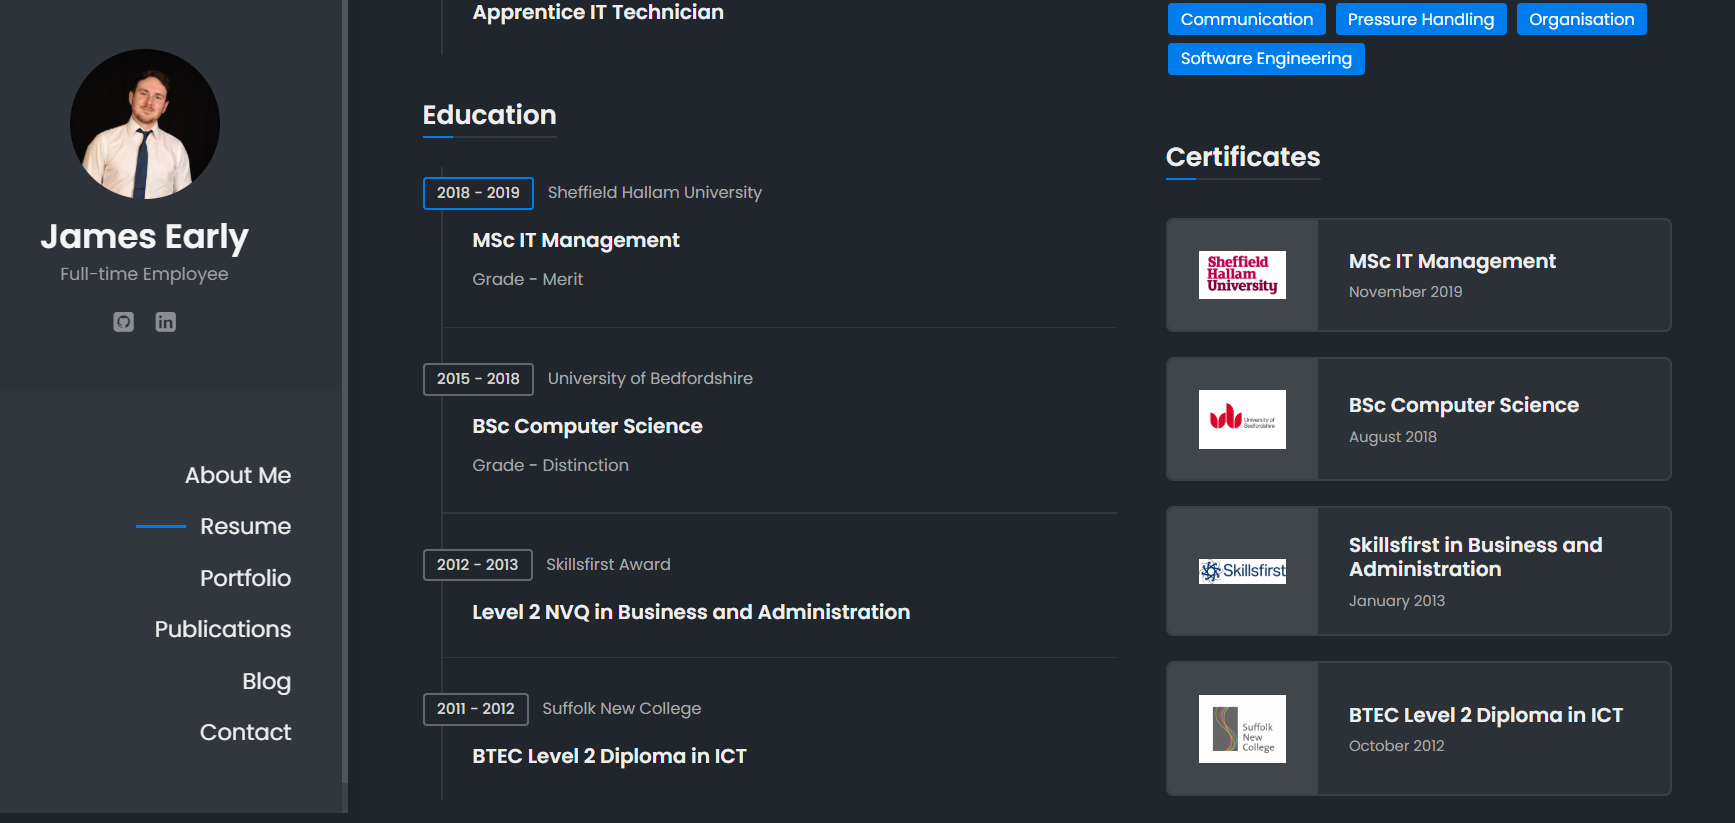
Task: Click the Software Engineering skill tag
Action: click(x=1266, y=58)
